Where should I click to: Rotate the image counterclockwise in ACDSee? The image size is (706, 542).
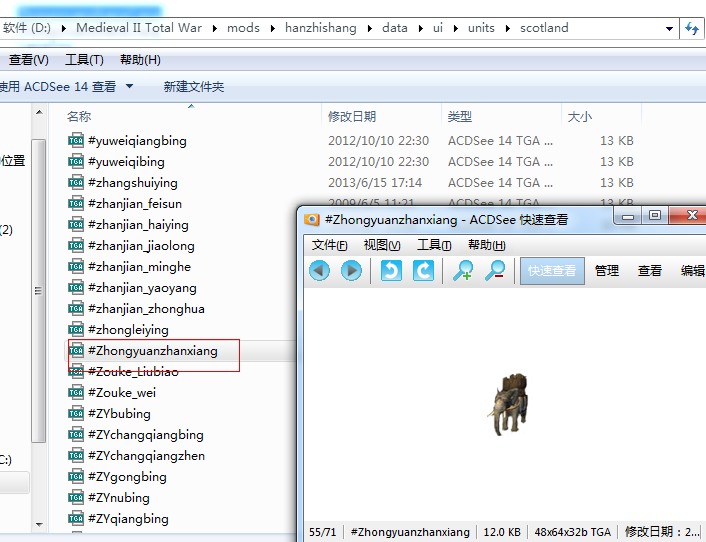[x=391, y=271]
